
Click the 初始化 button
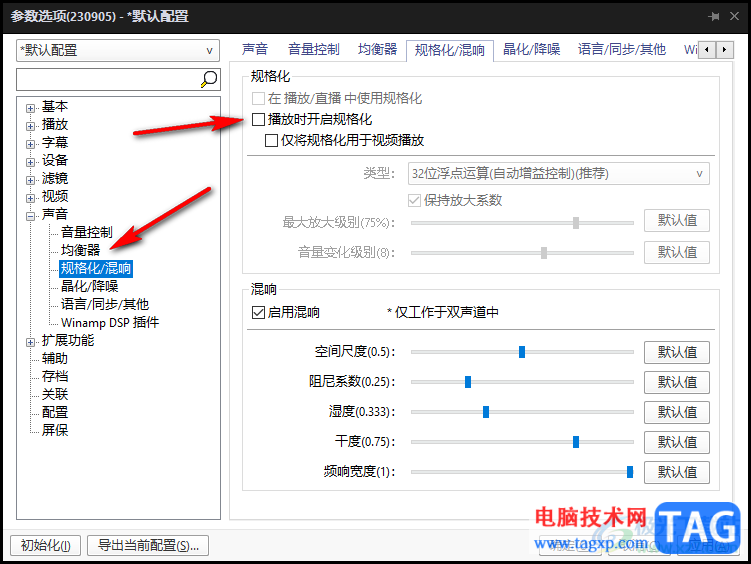pos(46,545)
